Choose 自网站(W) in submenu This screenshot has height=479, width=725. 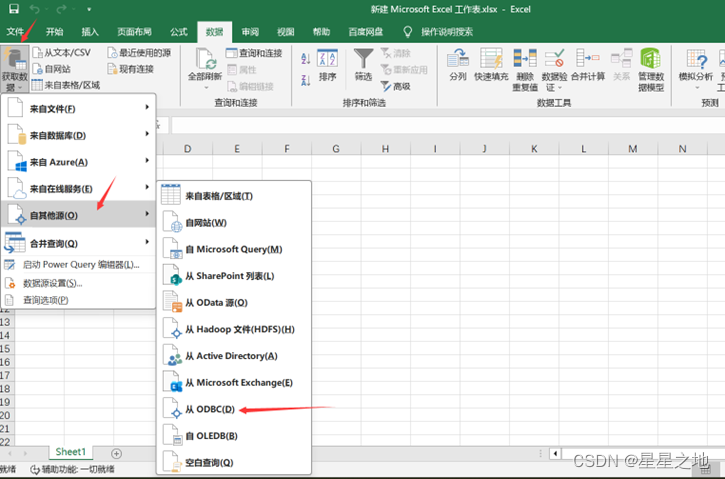tap(234, 222)
